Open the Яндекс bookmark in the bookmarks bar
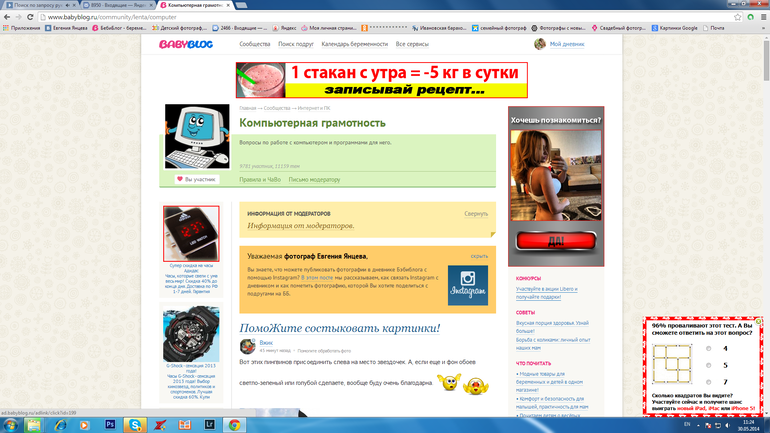 pos(284,28)
